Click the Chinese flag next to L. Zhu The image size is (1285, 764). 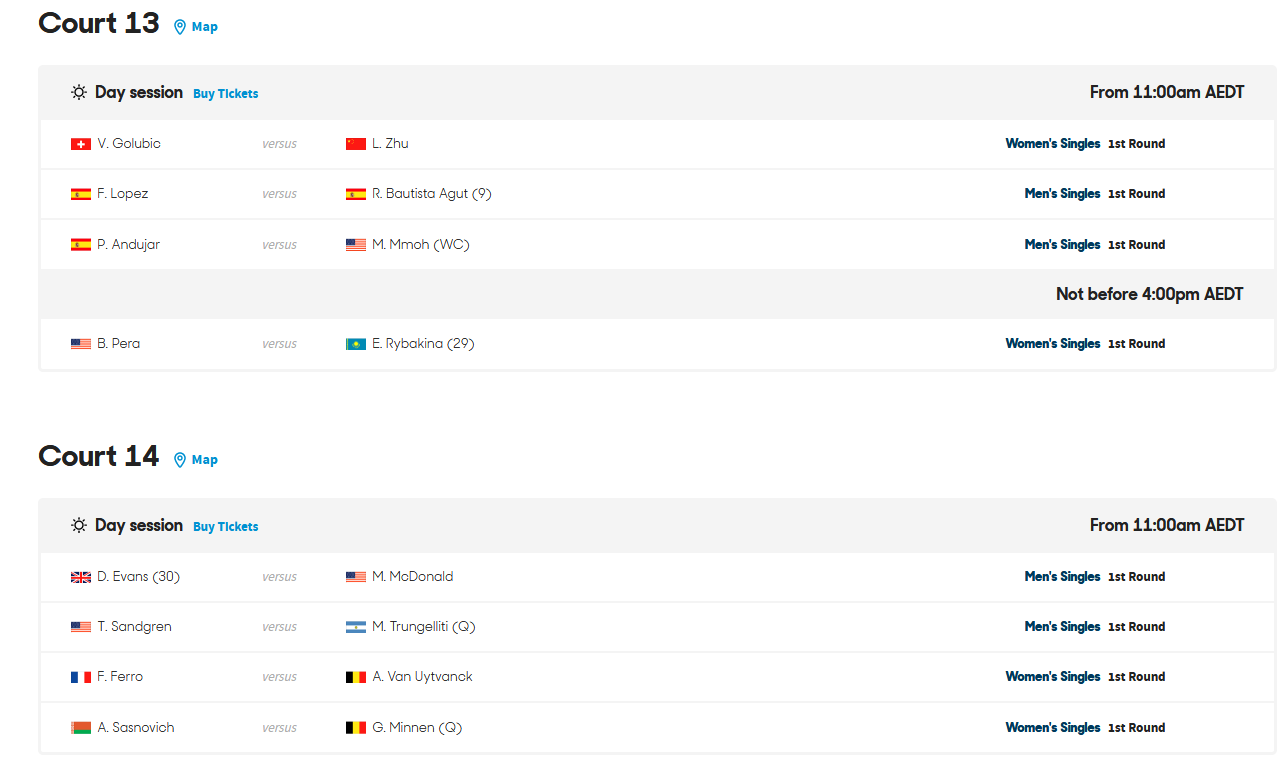(x=356, y=144)
